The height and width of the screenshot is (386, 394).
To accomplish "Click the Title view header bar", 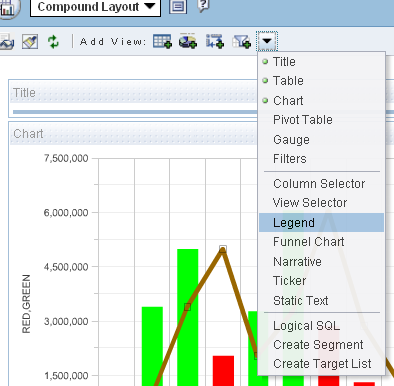I will pos(134,92).
